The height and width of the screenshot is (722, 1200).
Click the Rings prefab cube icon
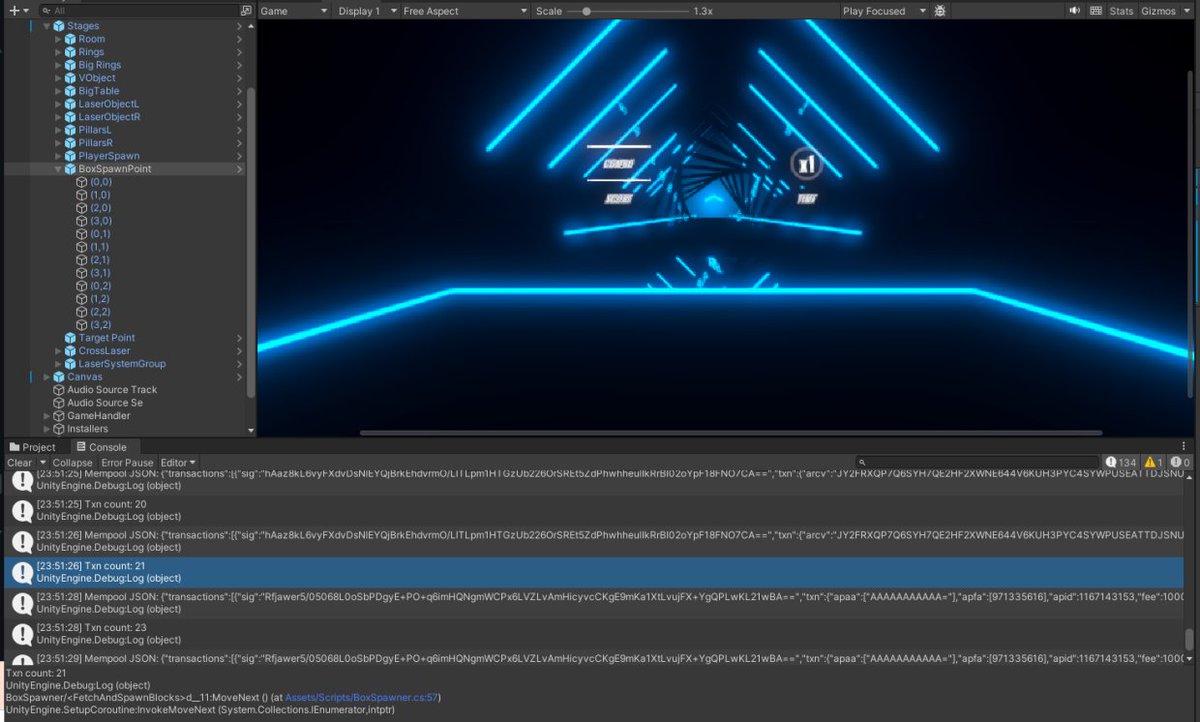(x=70, y=52)
